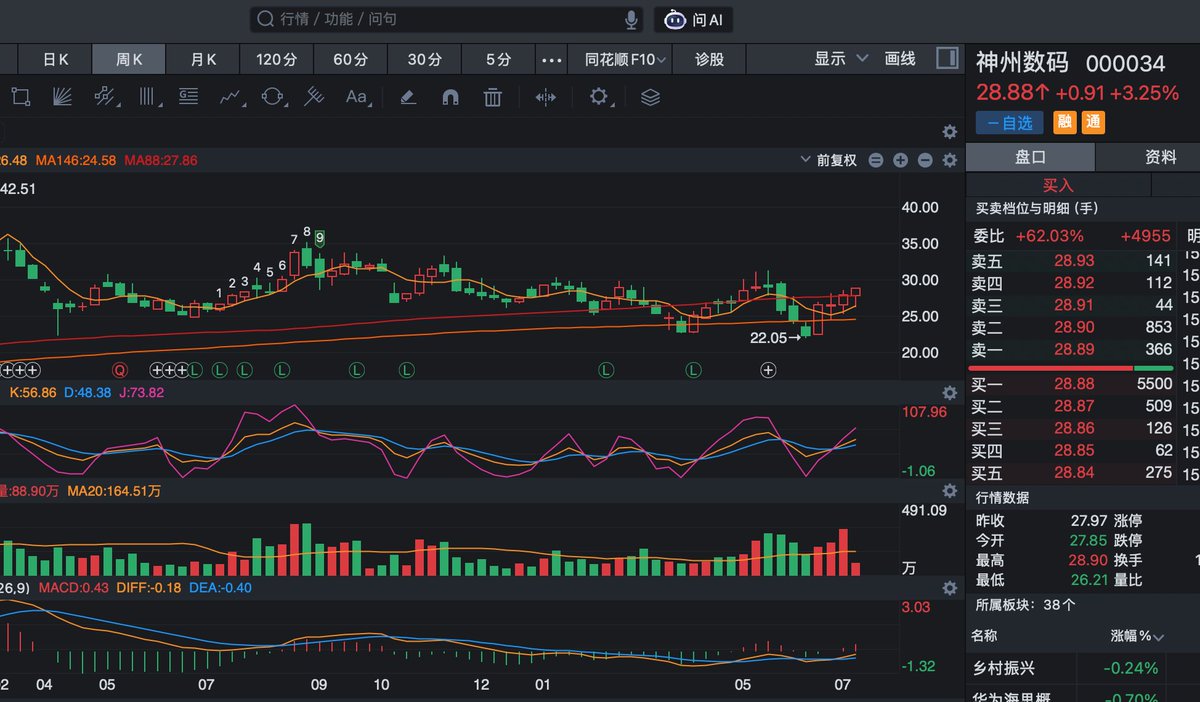This screenshot has height=702, width=1200.
Task: Toggle the magnet snap tool
Action: 450,97
